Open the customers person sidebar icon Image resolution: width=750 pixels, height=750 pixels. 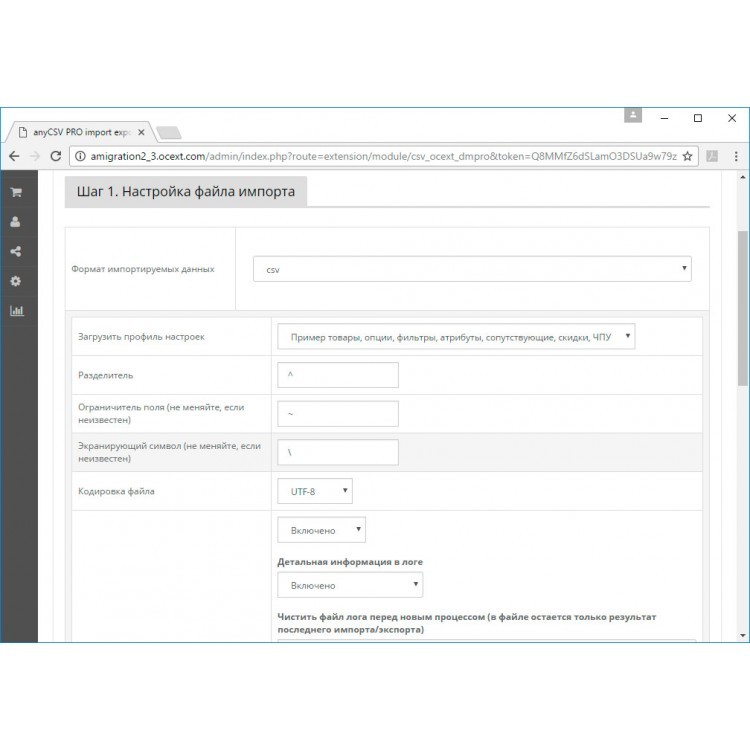[15, 222]
